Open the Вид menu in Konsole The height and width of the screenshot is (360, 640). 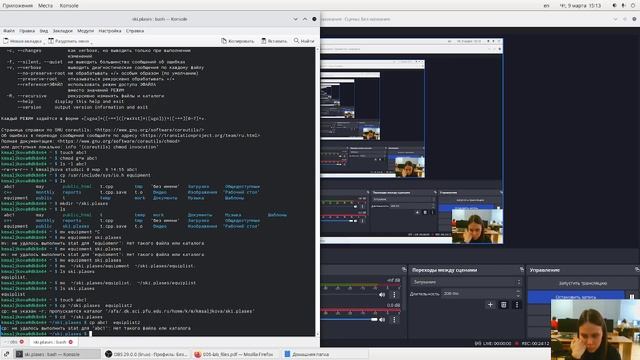44,31
